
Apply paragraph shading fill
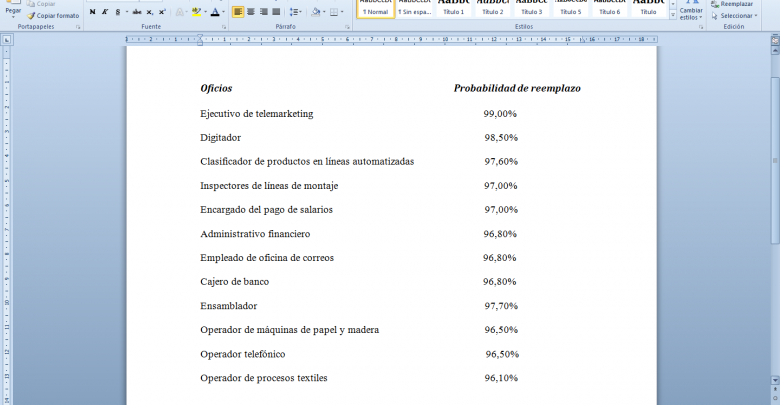(x=315, y=12)
